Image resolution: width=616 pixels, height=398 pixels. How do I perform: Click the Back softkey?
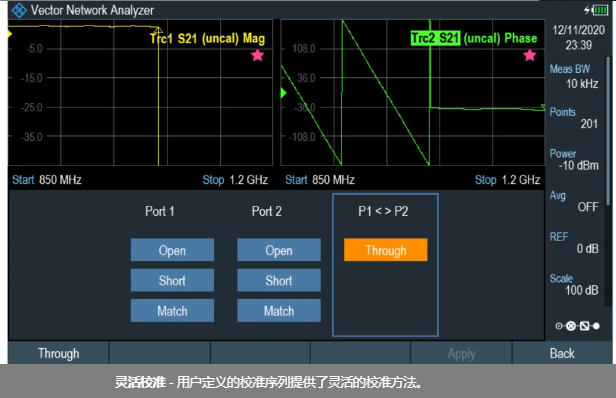point(562,353)
